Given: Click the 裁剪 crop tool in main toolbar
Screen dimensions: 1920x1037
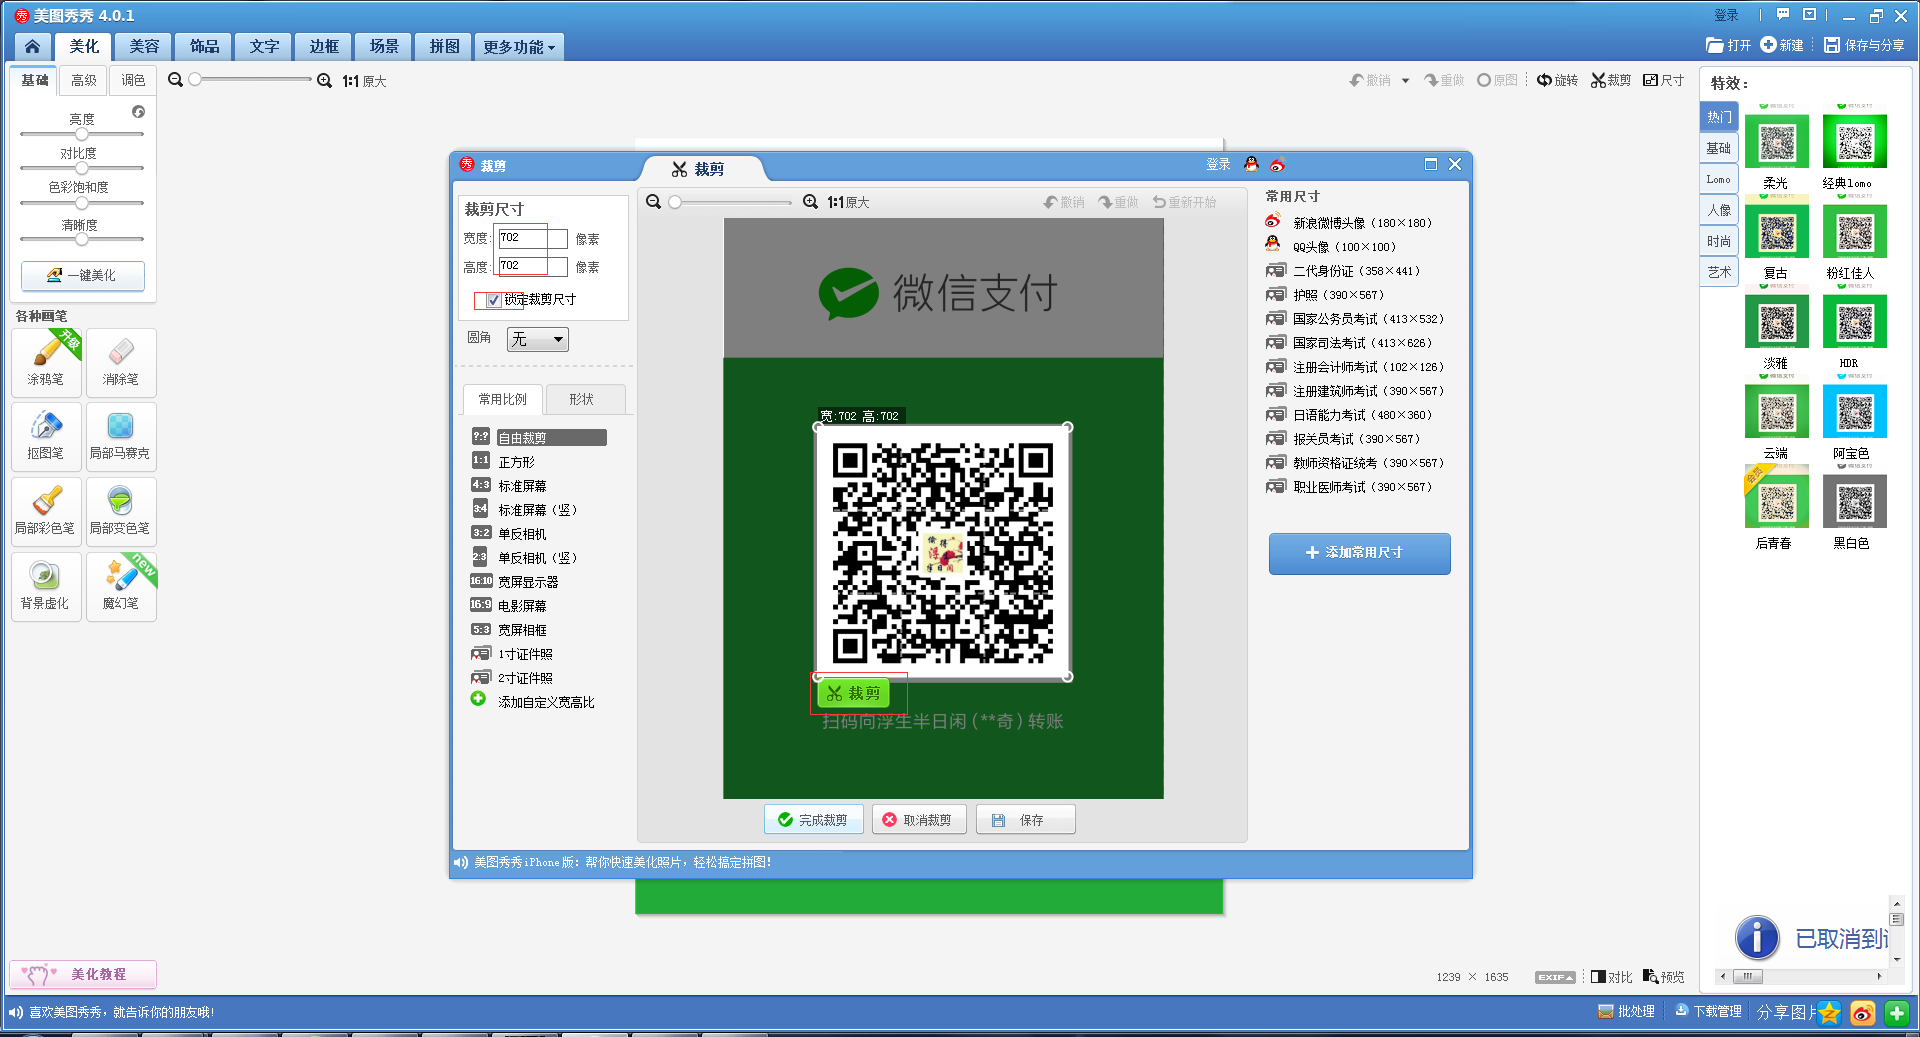Looking at the screenshot, I should [x=1611, y=80].
